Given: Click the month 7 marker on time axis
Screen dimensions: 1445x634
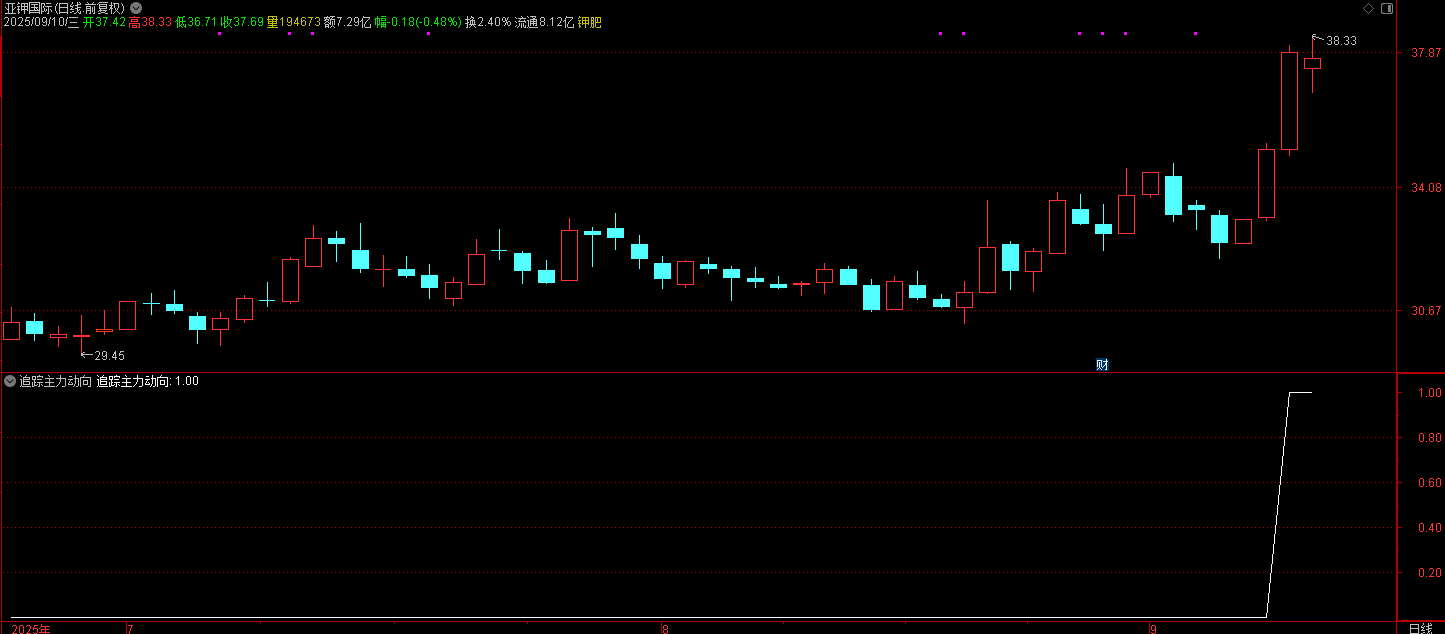Looking at the screenshot, I should tap(129, 629).
